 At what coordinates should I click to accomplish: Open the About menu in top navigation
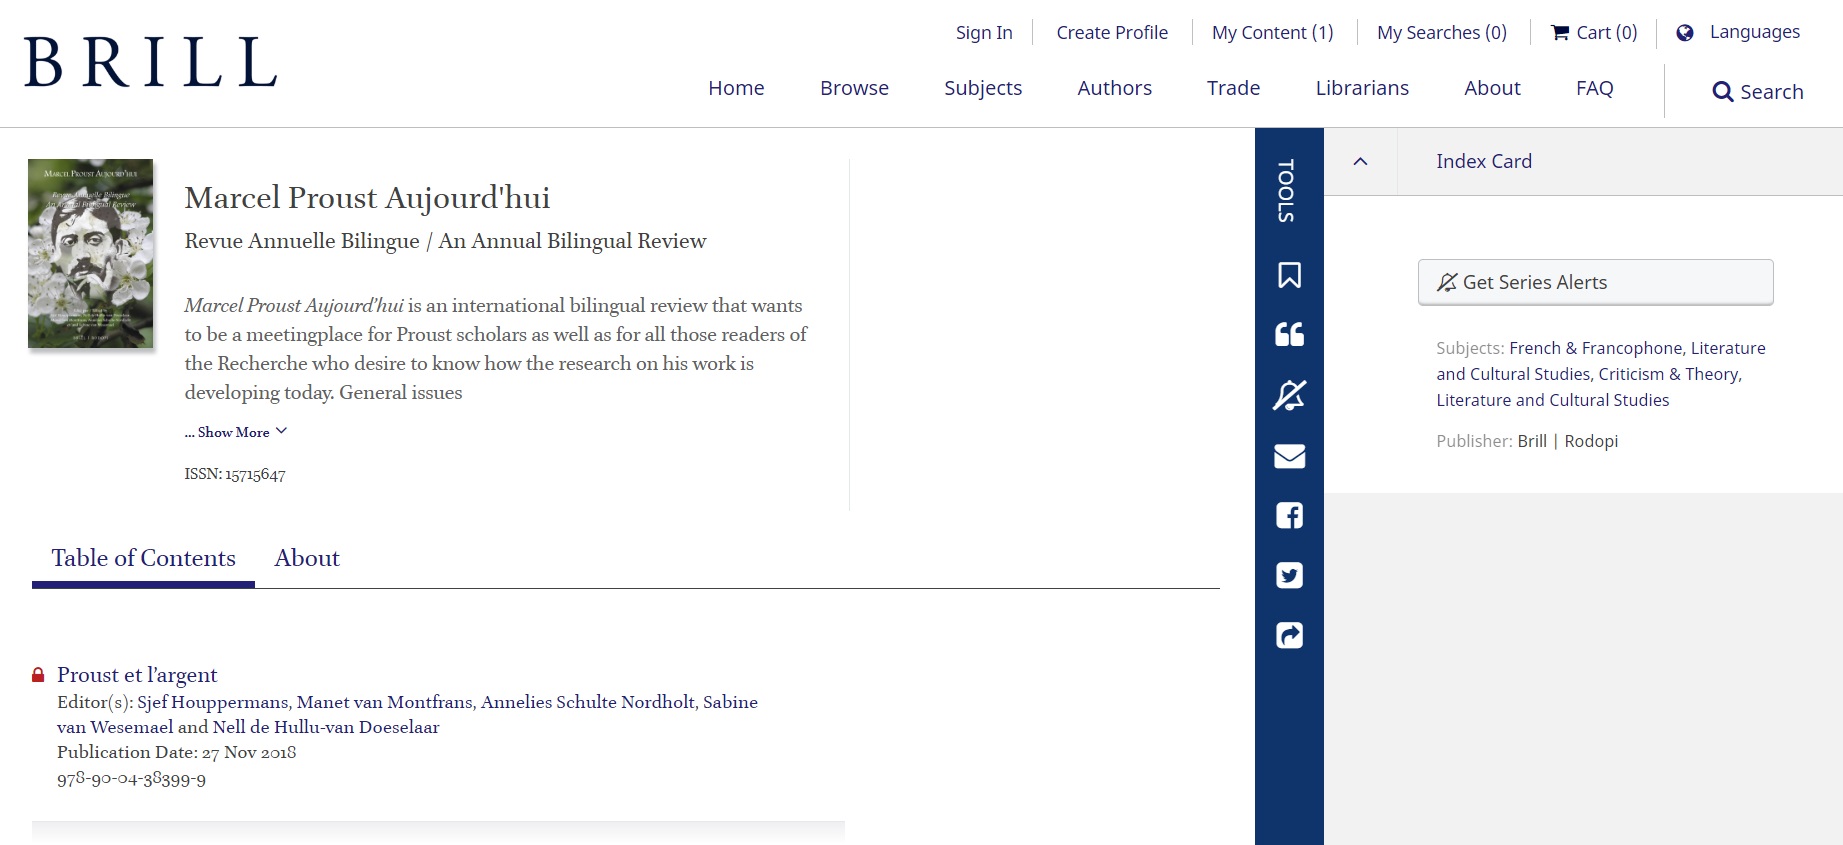point(1492,88)
